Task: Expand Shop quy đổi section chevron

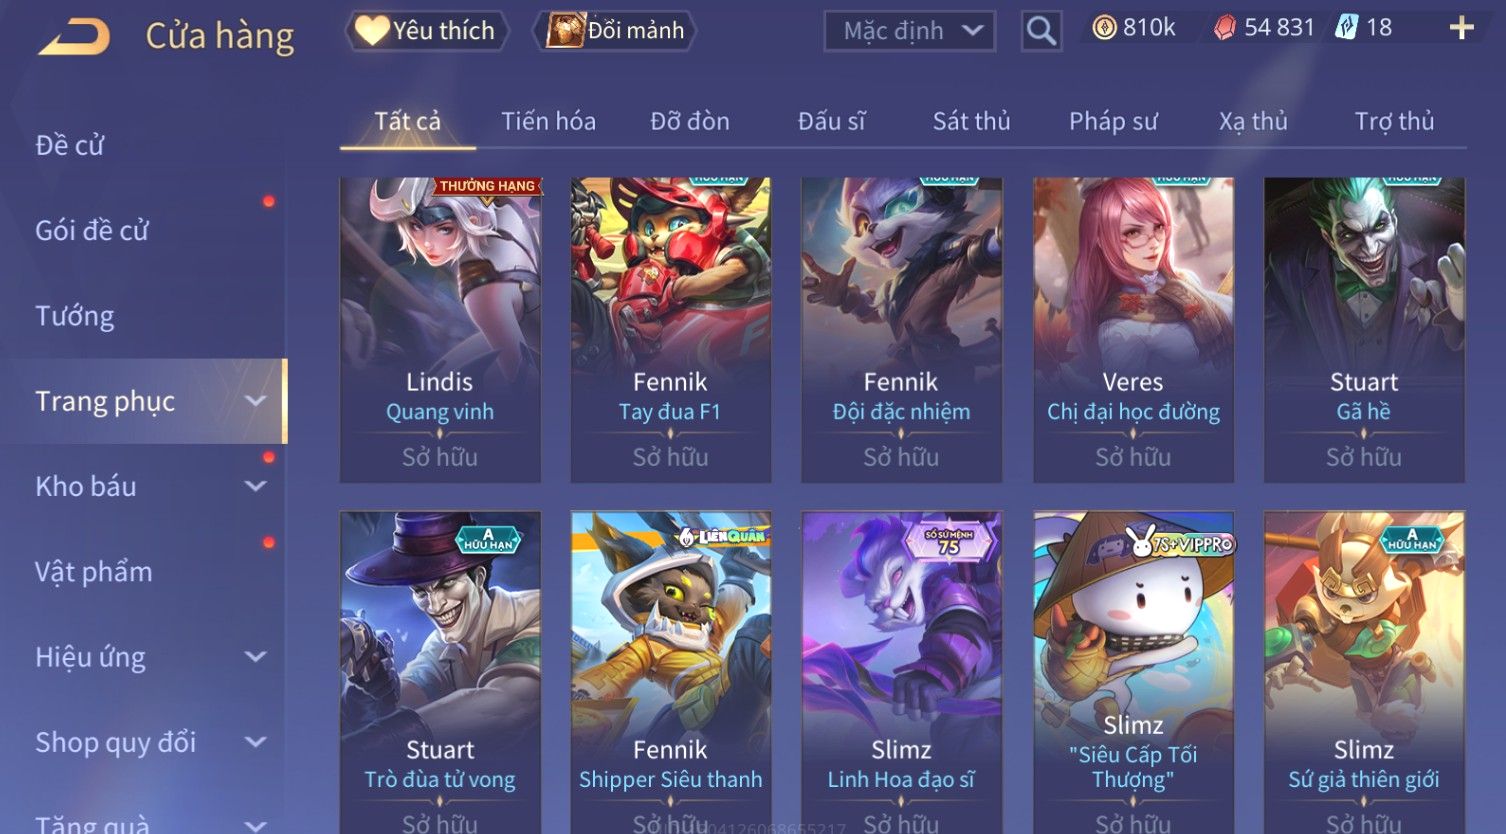Action: 256,742
